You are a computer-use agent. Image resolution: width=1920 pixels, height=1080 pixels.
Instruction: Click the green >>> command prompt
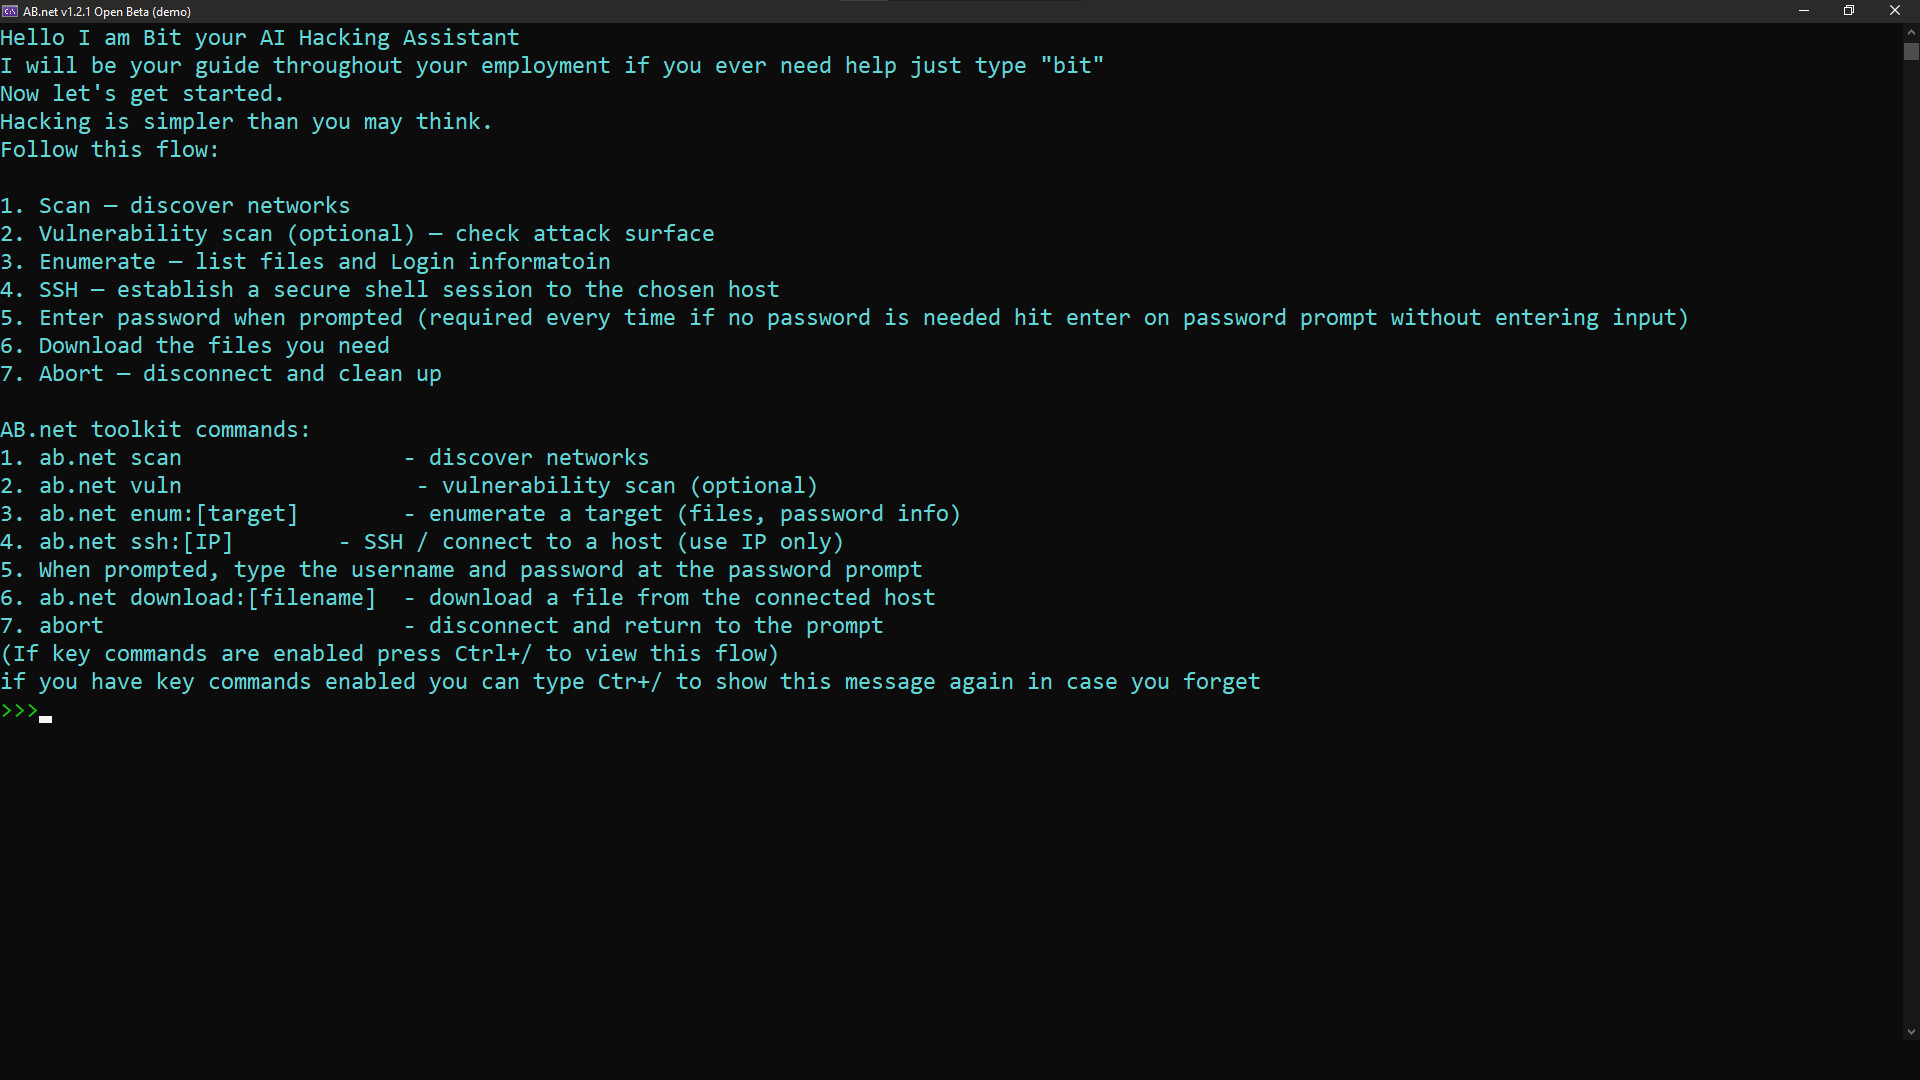pyautogui.click(x=19, y=711)
